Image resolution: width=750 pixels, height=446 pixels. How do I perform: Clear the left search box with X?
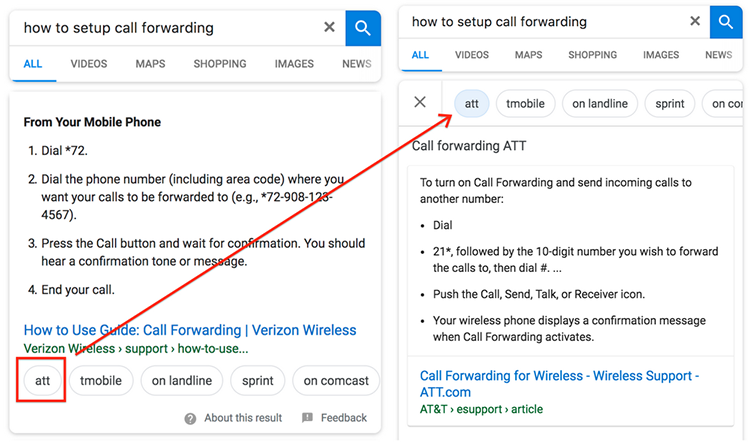click(x=329, y=27)
